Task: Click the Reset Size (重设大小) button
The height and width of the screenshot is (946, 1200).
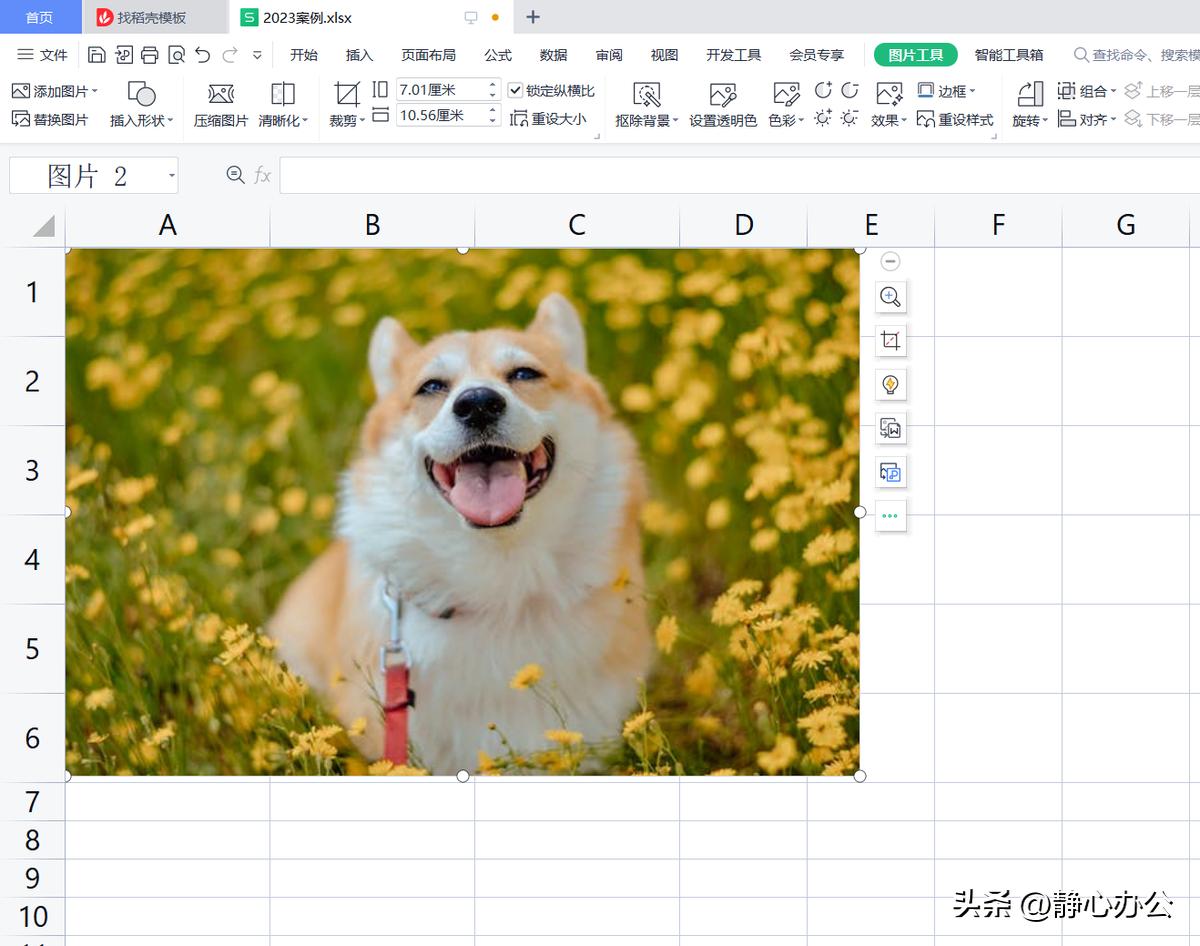Action: coord(548,119)
